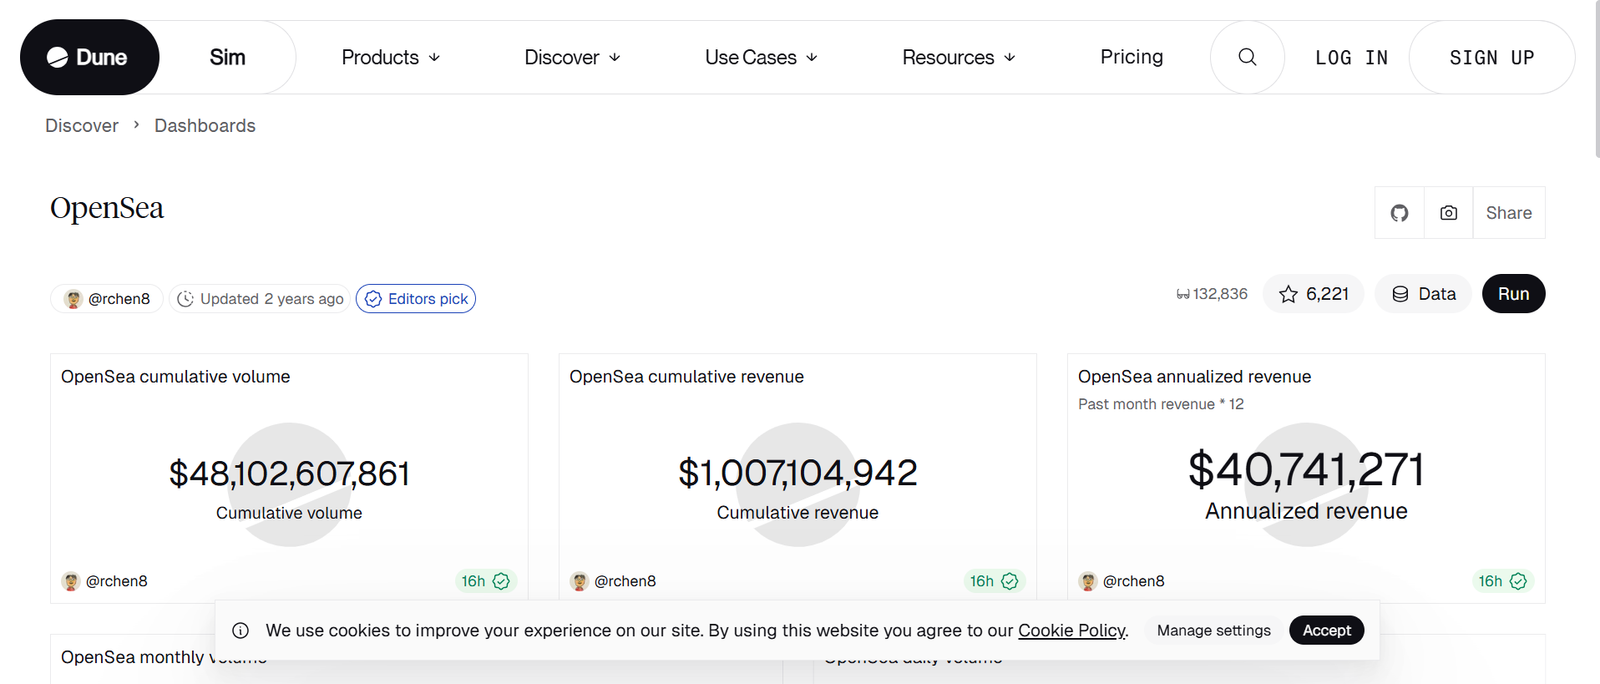Click the Dune logo home button
1600x684 pixels.
[89, 57]
